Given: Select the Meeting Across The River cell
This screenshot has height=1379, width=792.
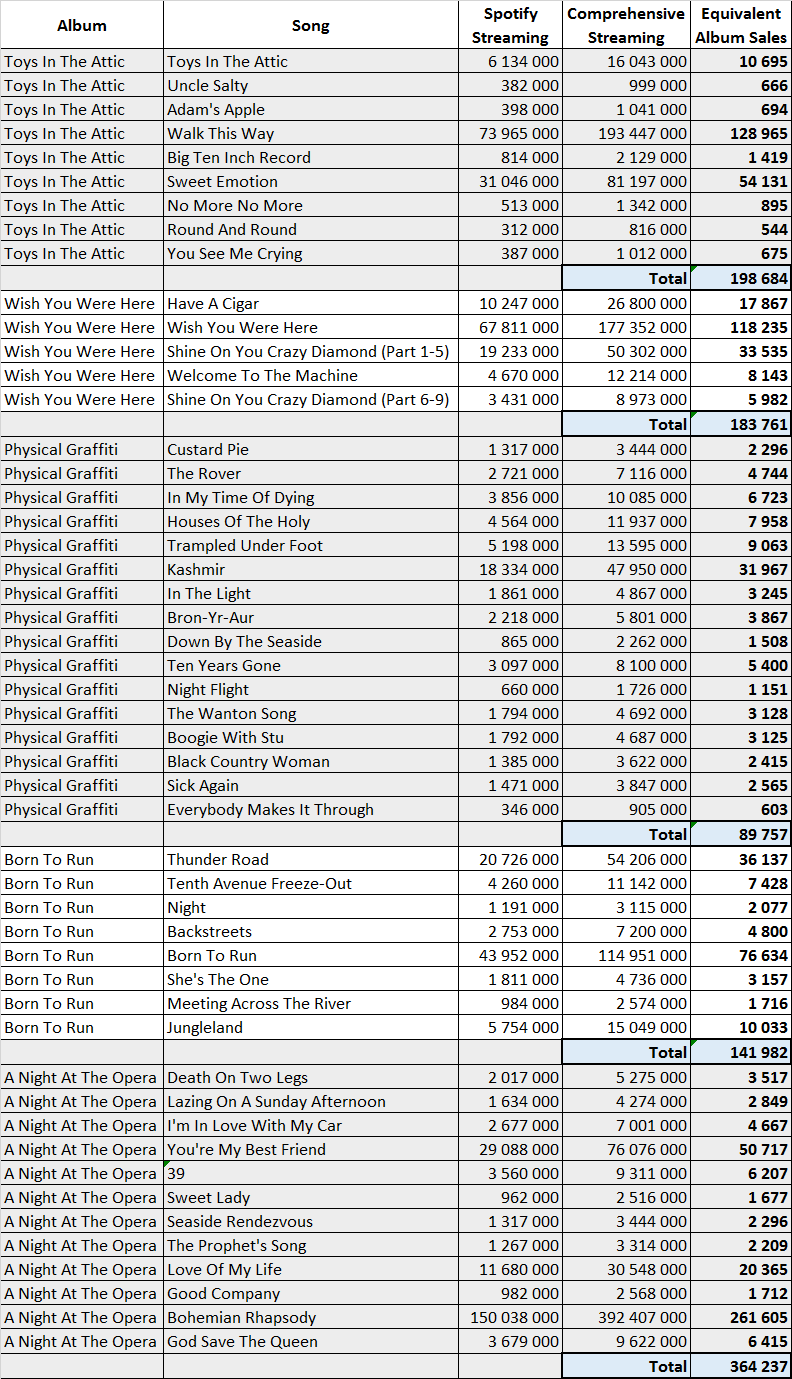Looking at the screenshot, I should tap(310, 1003).
